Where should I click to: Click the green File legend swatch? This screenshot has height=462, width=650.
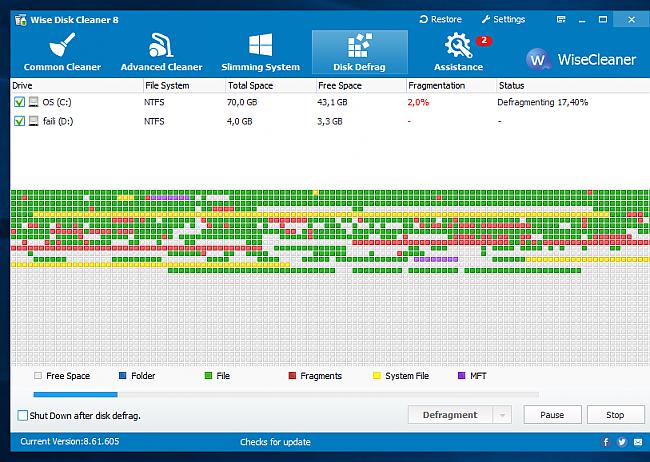(x=209, y=376)
